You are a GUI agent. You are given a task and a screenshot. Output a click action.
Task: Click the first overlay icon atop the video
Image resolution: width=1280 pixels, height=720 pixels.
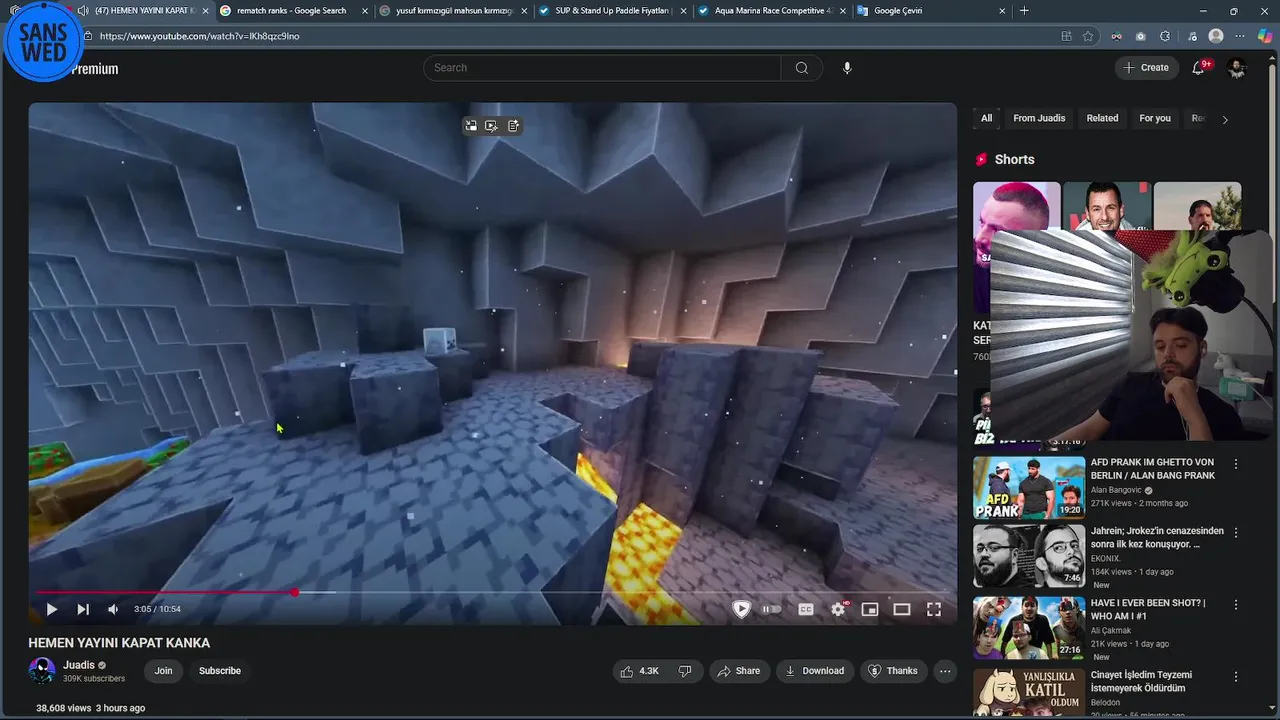click(x=470, y=126)
